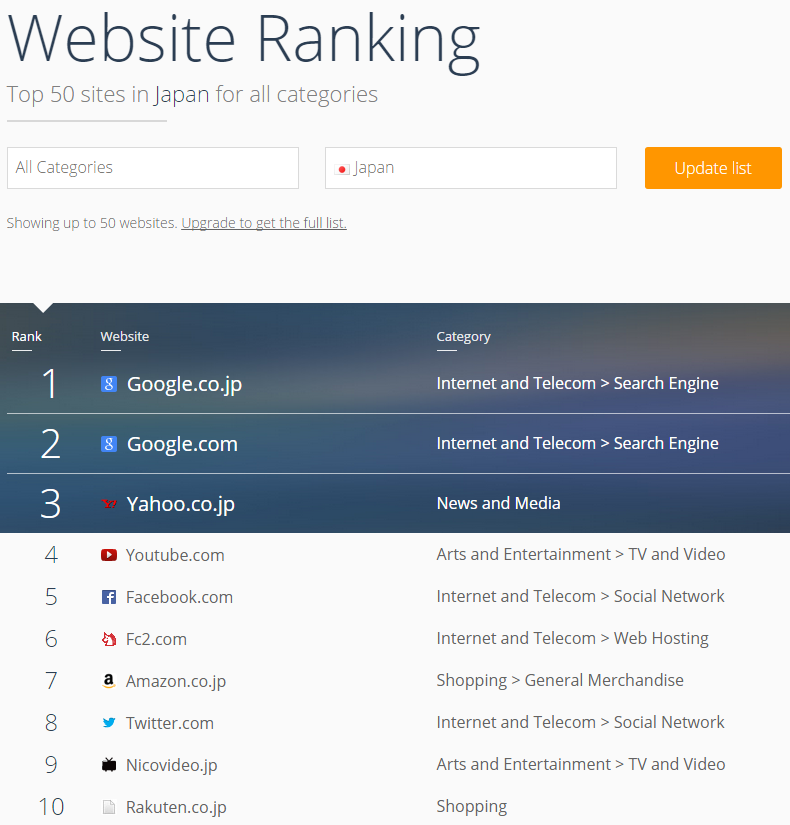Open the Amazon.co.jp site link
The width and height of the screenshot is (790, 825).
(x=176, y=681)
